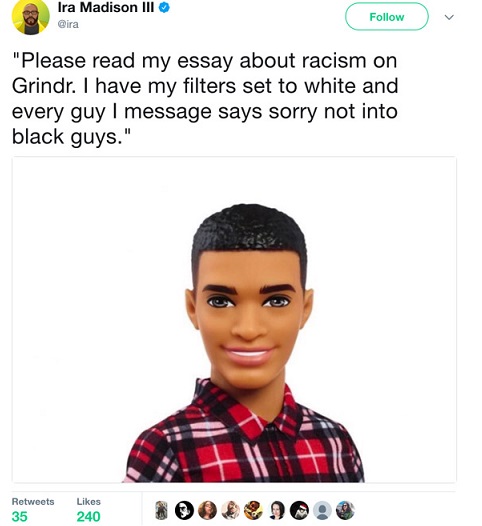The width and height of the screenshot is (482, 526).
Task: Click the blue verified badge beside Ira Madison III
Action: point(164,8)
